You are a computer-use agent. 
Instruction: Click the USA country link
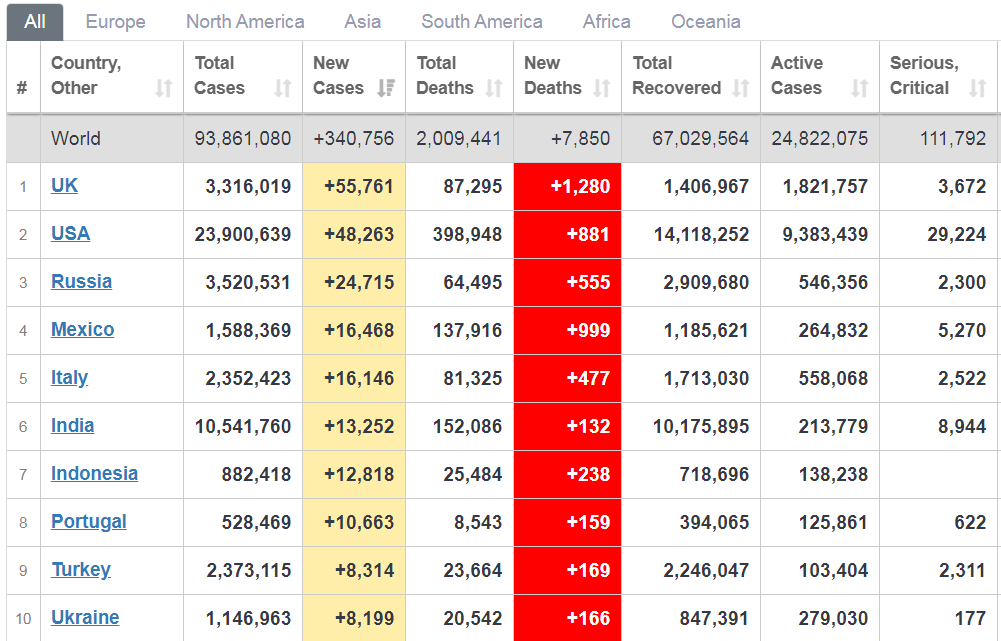[70, 234]
